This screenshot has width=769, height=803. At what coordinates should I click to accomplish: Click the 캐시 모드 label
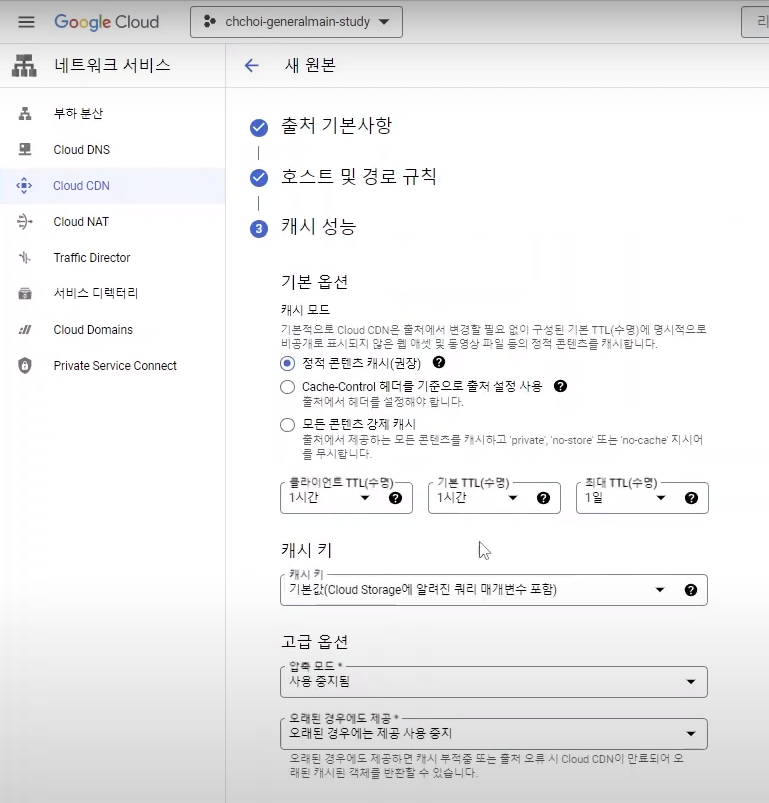305,310
